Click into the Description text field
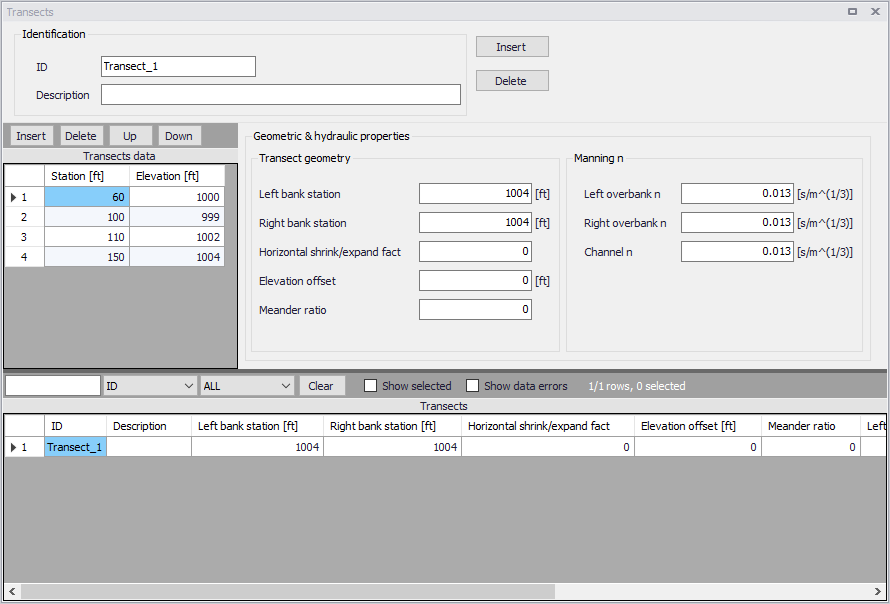890x604 pixels. coord(280,95)
